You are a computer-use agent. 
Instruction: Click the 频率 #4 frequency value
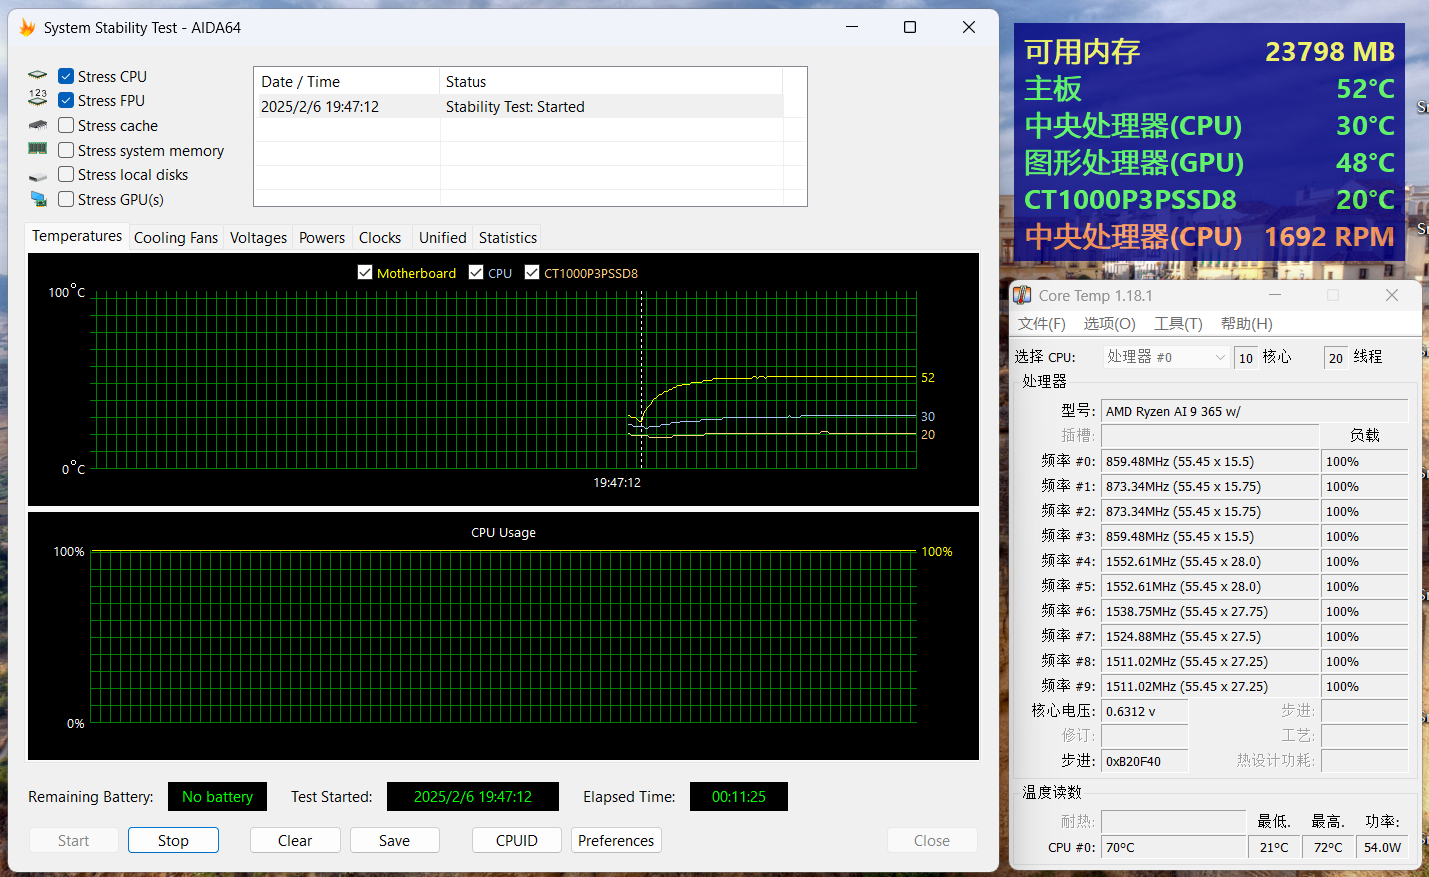tap(1210, 562)
